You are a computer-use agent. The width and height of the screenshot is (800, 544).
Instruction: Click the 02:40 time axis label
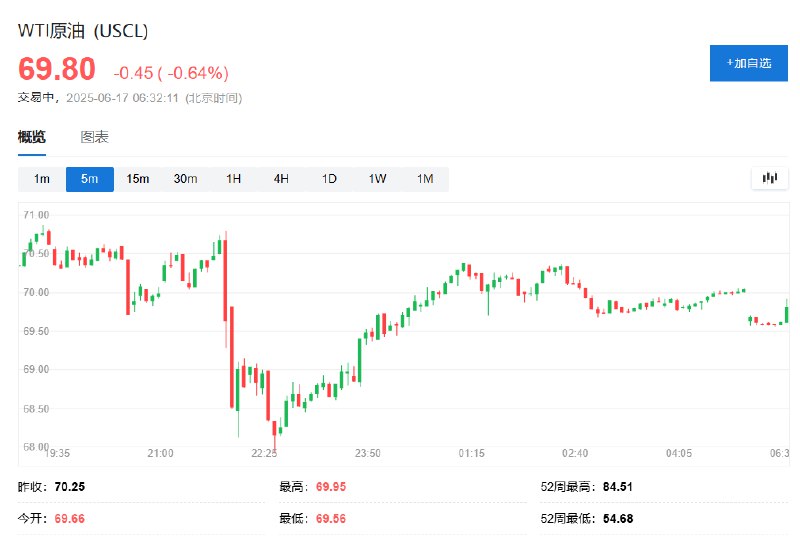(575, 453)
